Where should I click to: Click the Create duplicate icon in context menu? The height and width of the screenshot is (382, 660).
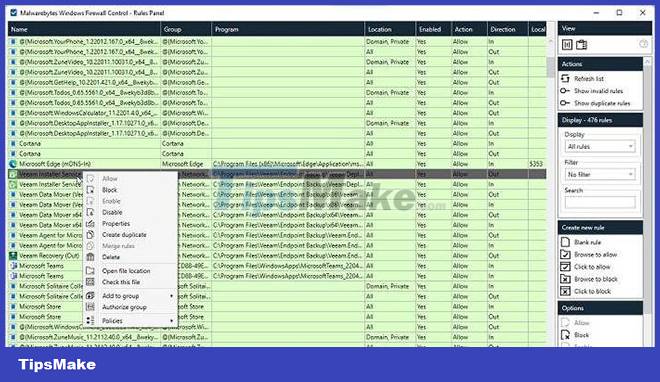point(90,234)
